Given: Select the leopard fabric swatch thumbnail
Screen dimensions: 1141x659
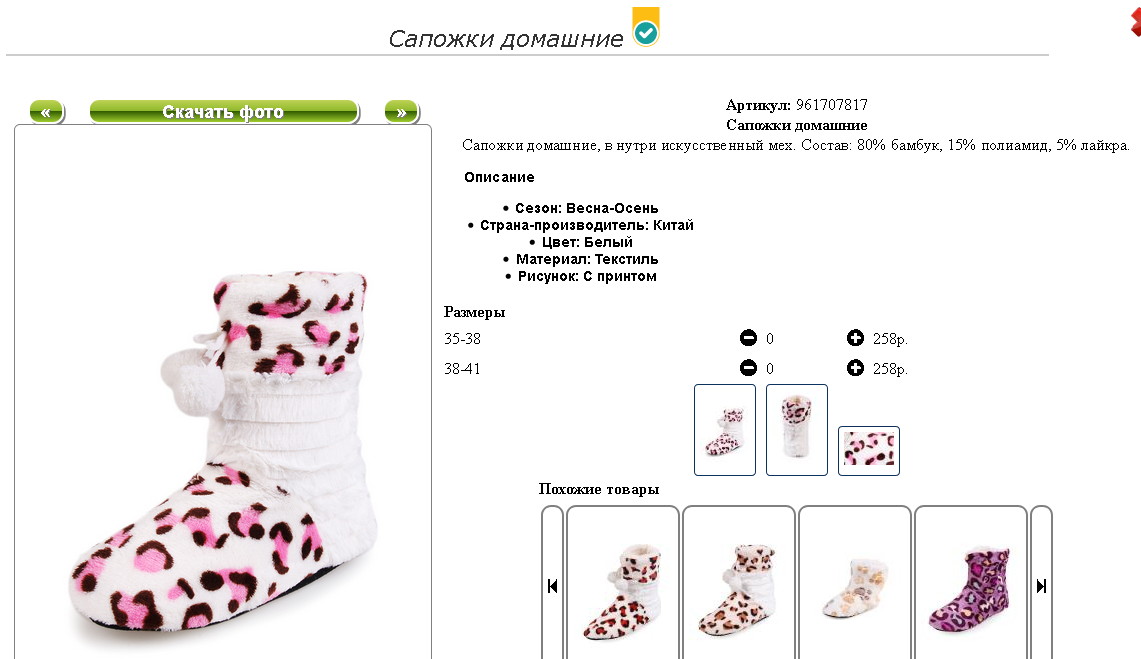Looking at the screenshot, I should click(869, 451).
